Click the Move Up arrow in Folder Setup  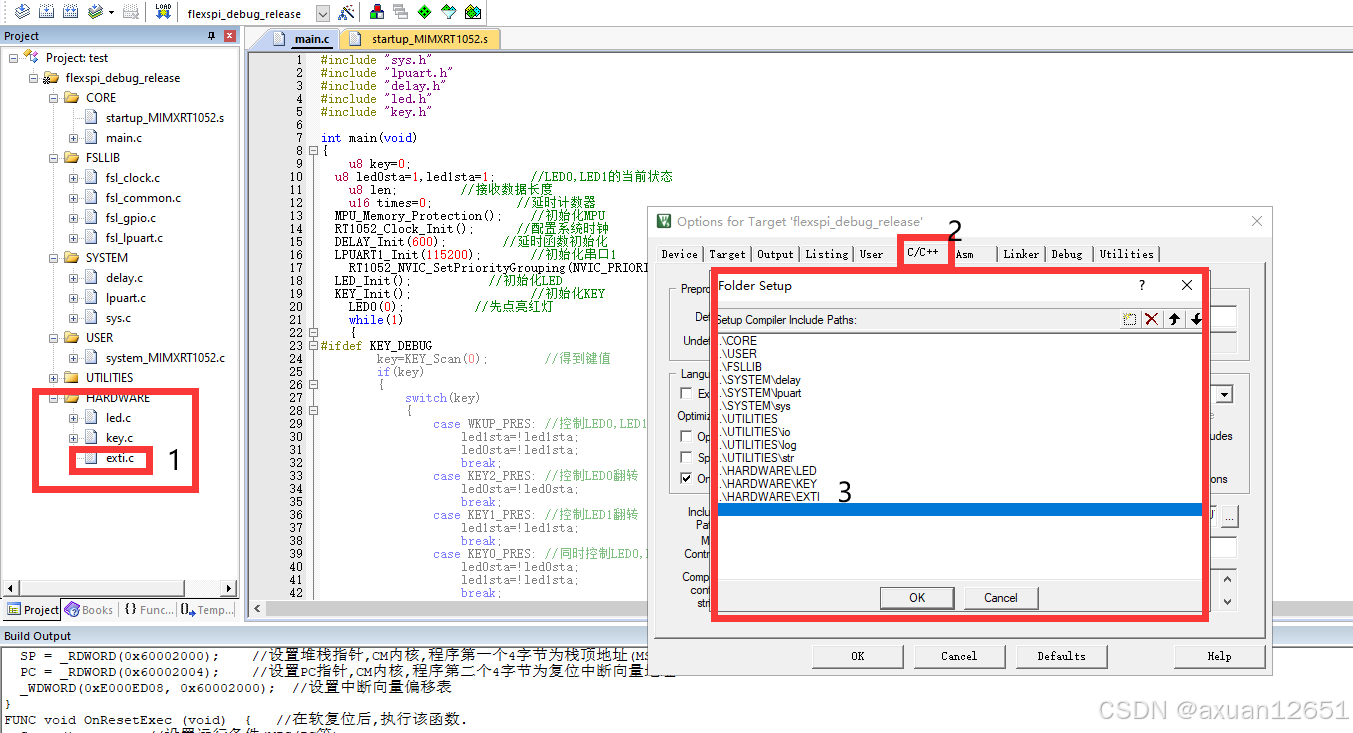point(1174,319)
